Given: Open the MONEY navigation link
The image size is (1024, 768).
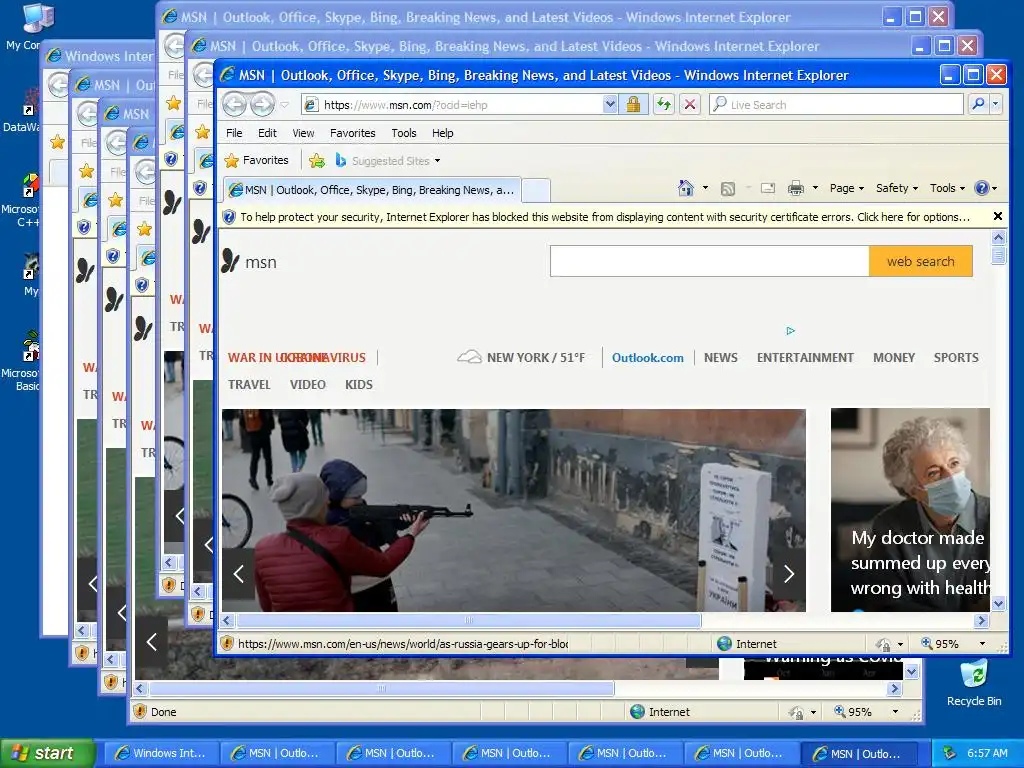Looking at the screenshot, I should tap(893, 358).
